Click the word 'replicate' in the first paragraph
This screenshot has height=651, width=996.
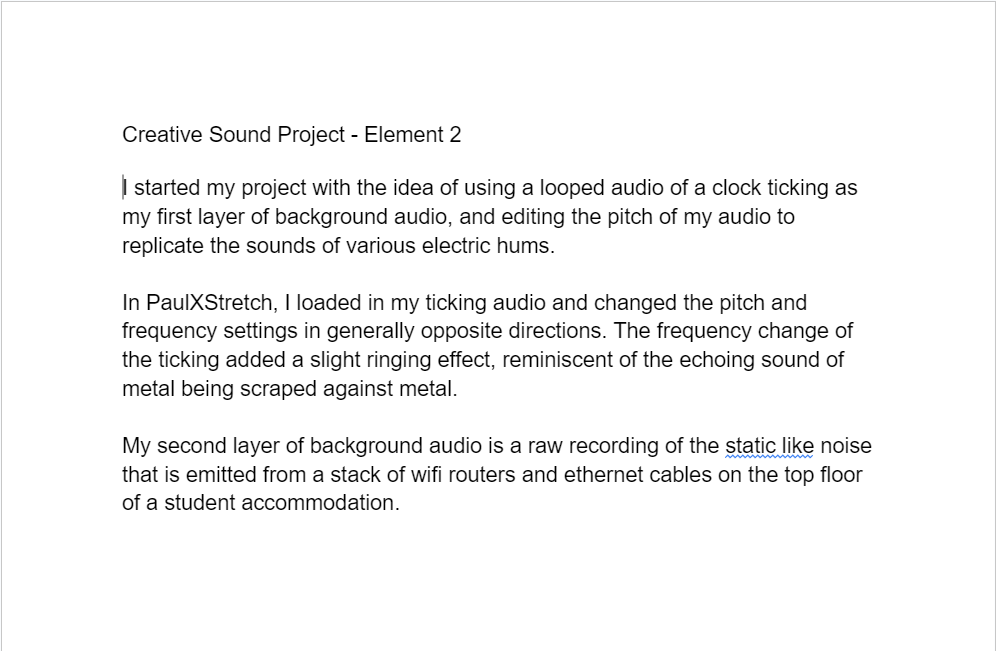point(163,246)
